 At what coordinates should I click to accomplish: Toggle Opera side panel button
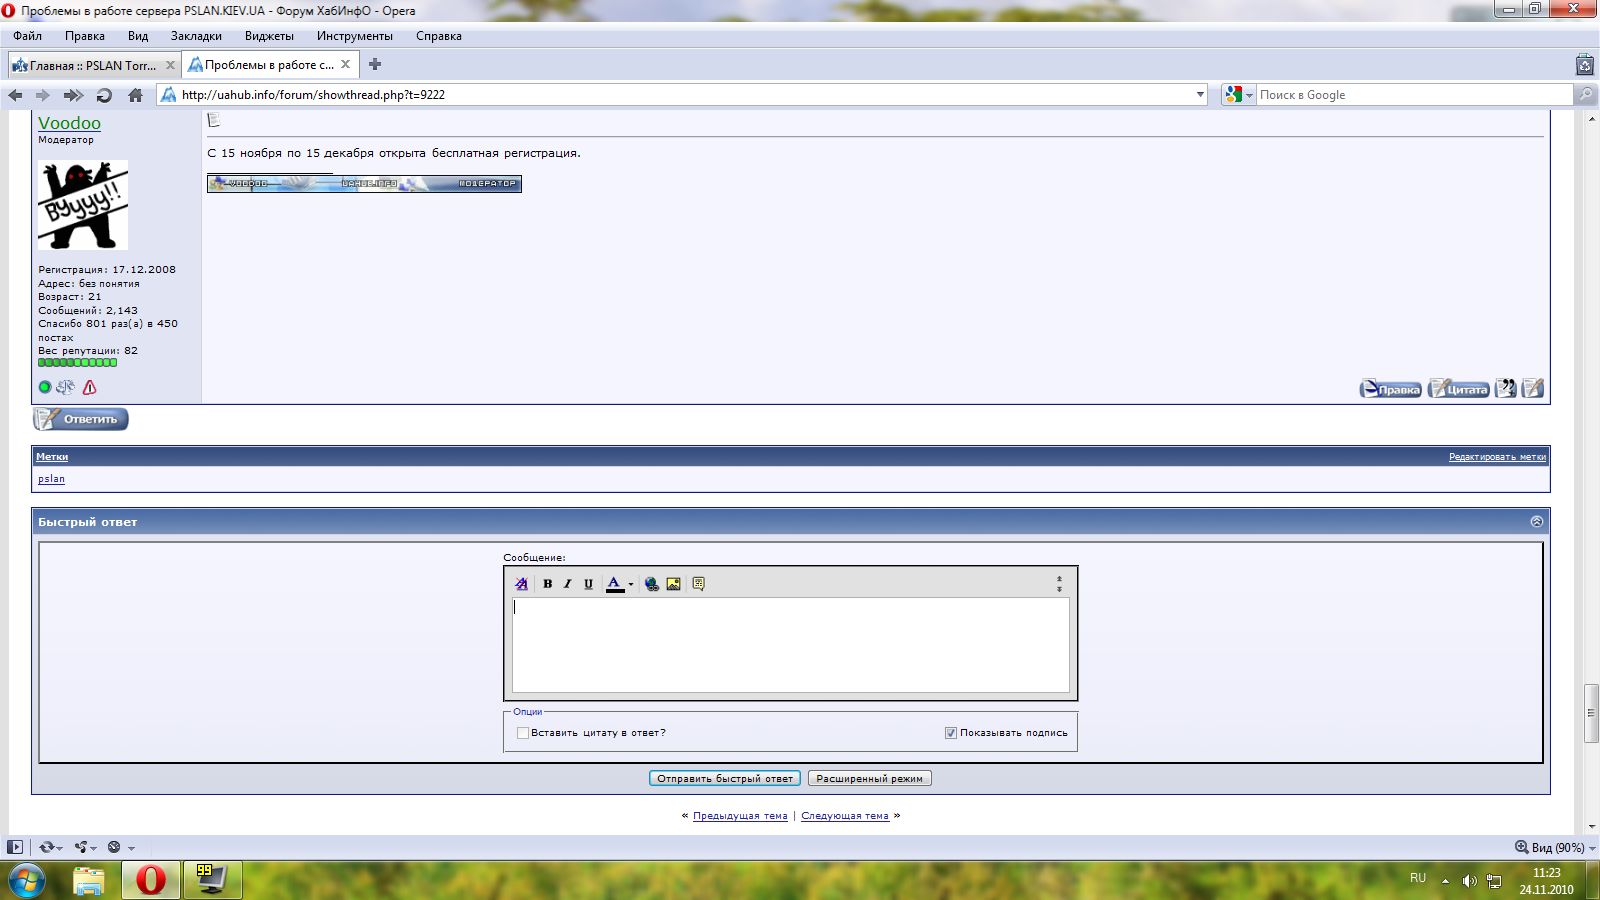pos(15,847)
